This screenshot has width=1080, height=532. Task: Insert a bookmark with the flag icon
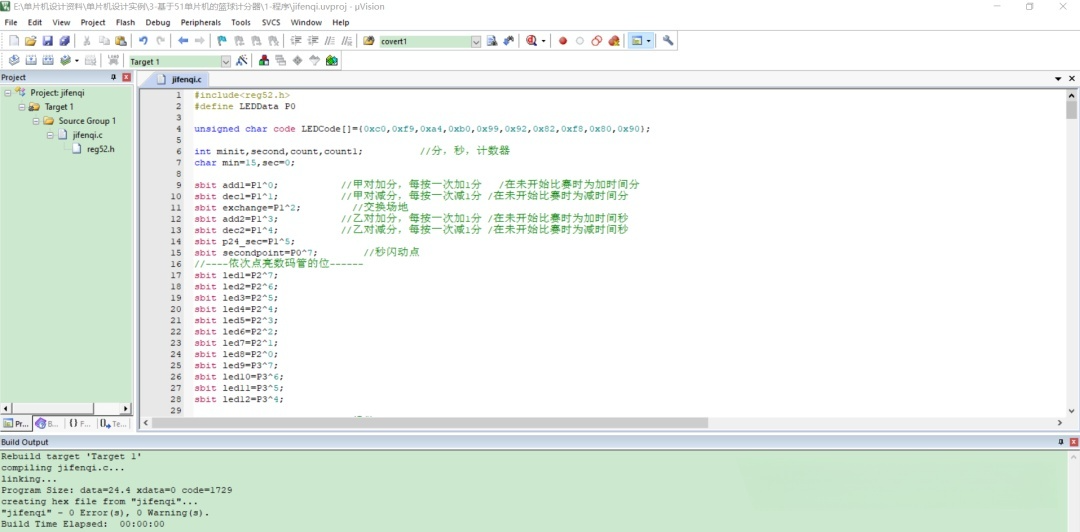222,41
